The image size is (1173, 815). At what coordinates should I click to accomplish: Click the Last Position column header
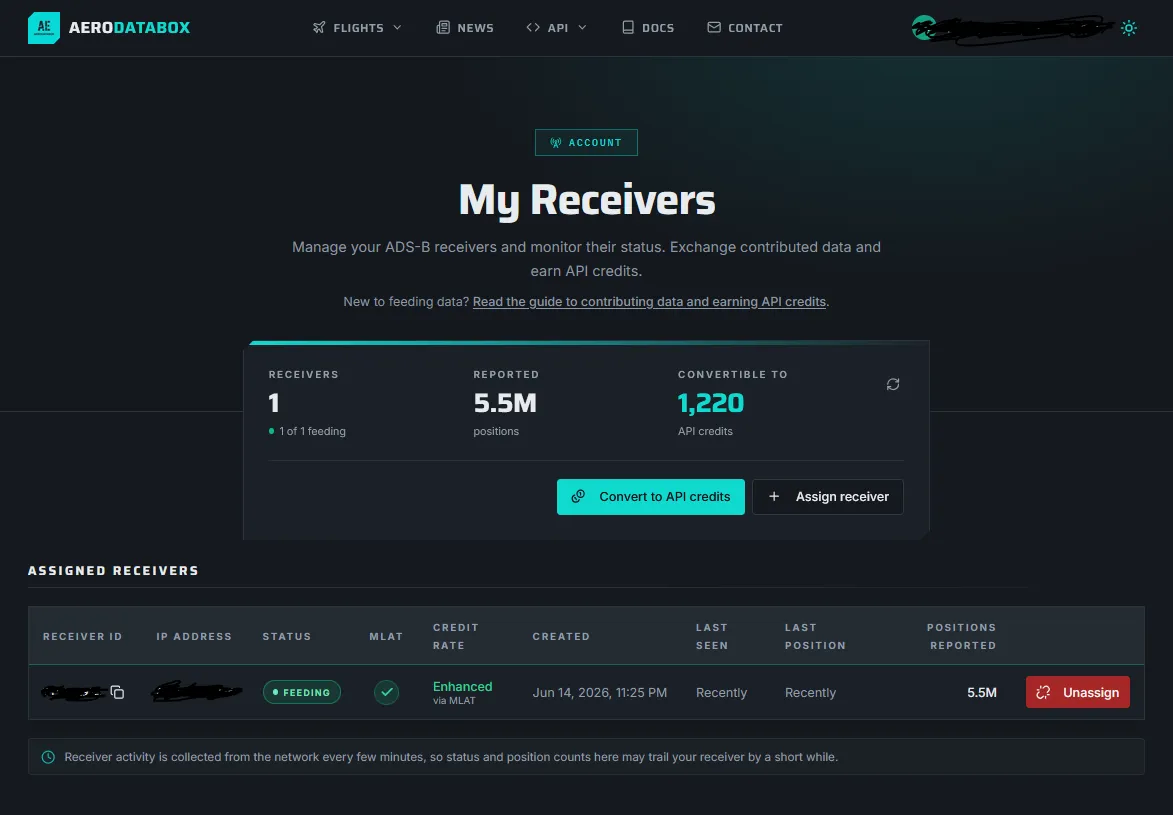click(x=815, y=636)
